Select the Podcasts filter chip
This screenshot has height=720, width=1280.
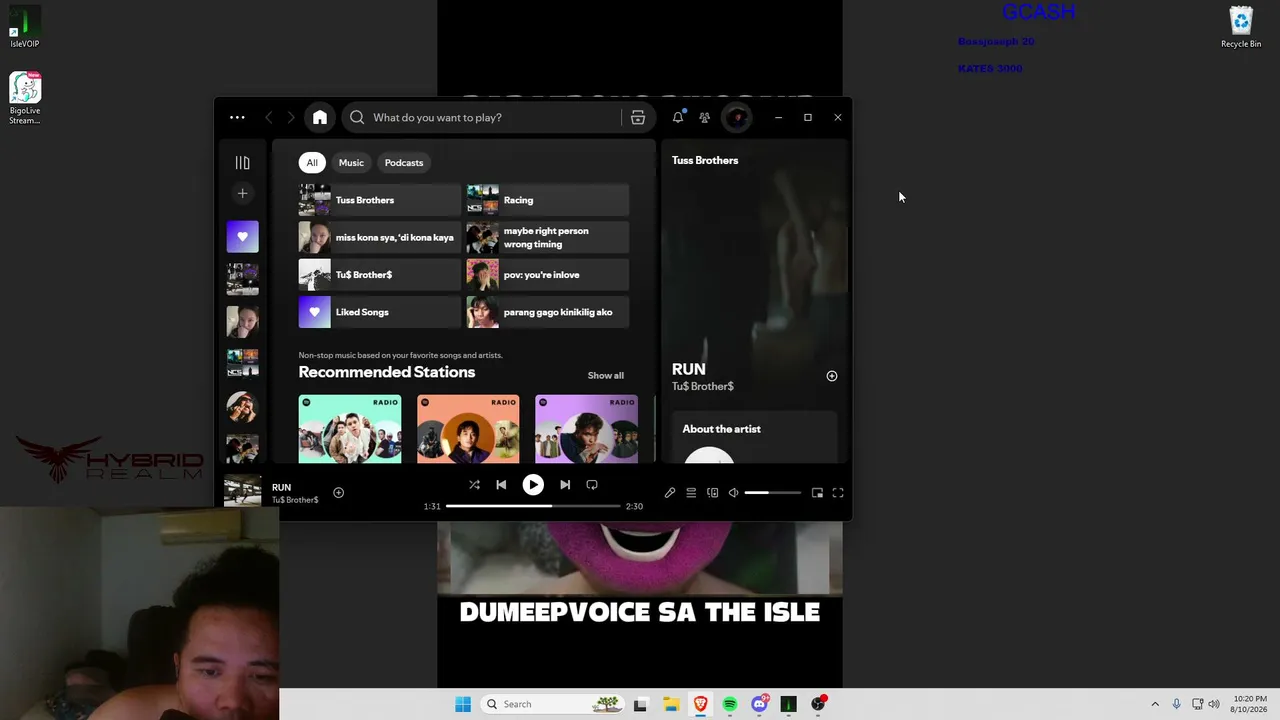click(x=404, y=162)
